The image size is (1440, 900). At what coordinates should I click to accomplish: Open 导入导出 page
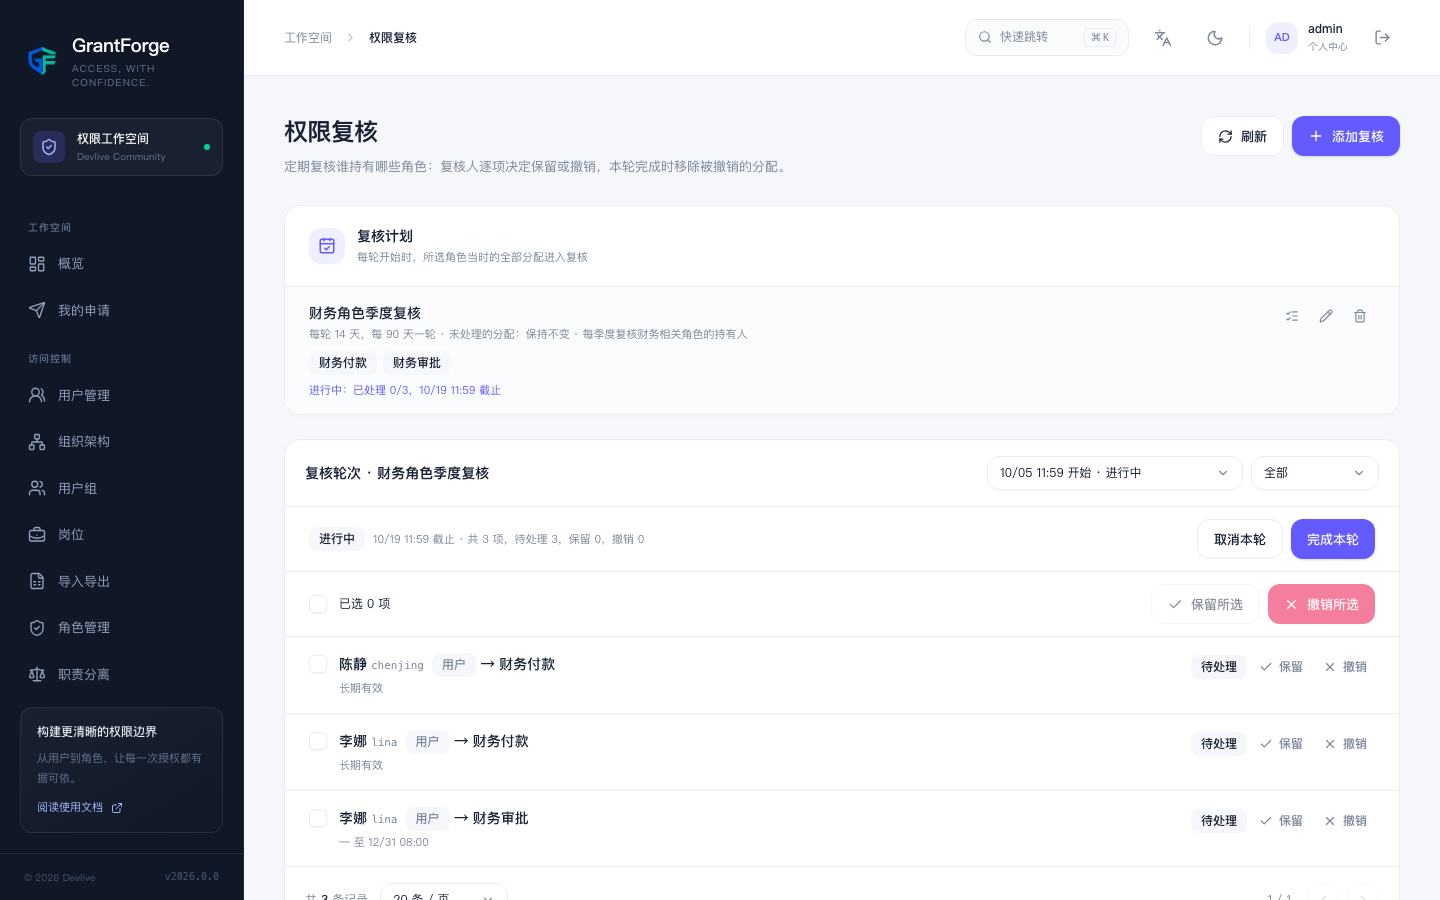(x=121, y=581)
